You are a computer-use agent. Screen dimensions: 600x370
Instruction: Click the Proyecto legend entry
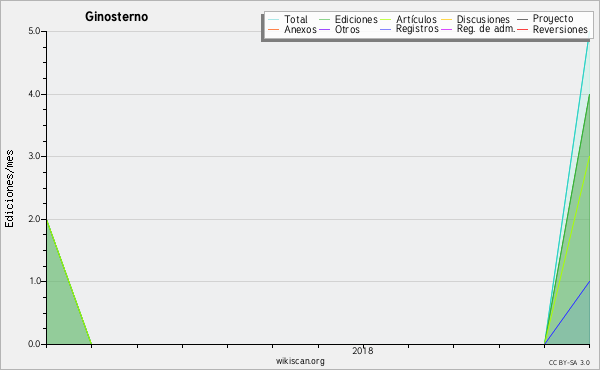(545, 18)
